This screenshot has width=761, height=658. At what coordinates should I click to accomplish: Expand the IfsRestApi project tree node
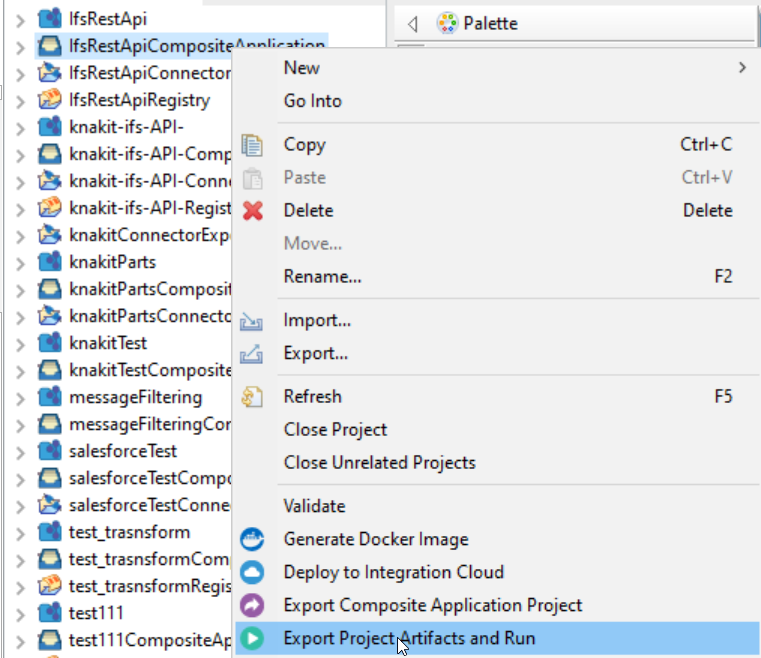coord(20,19)
